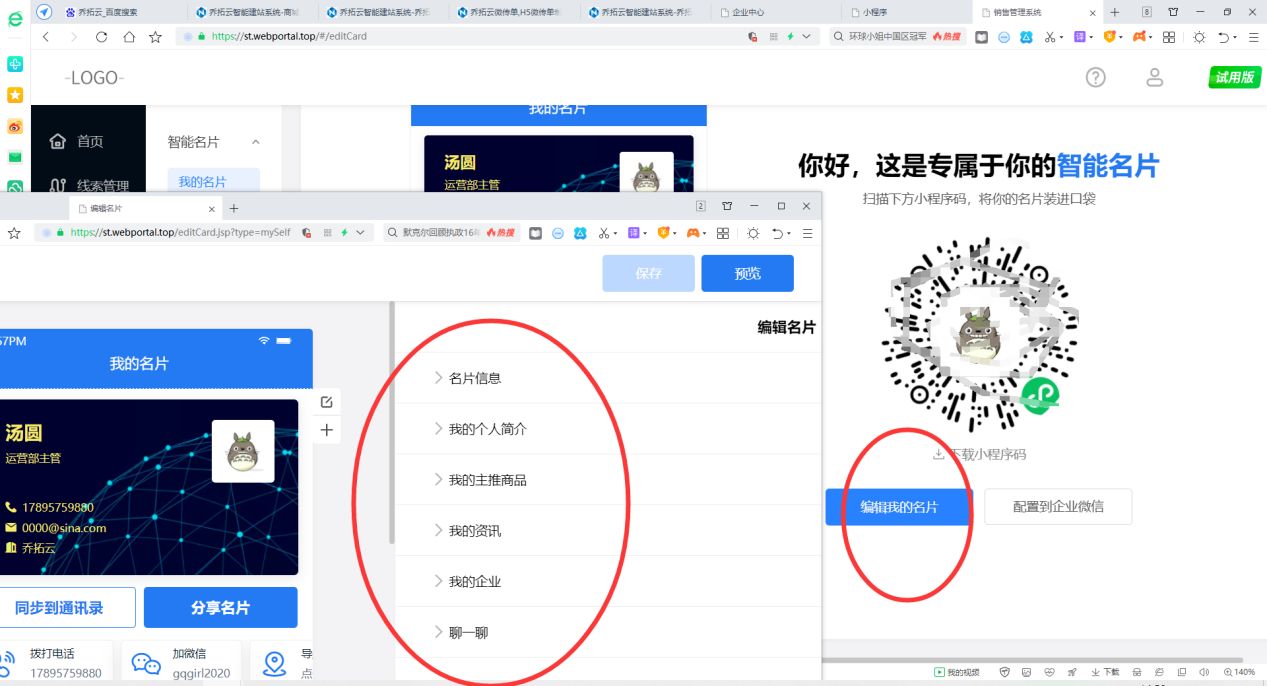The width and height of the screenshot is (1267, 686).
Task: Click the 预览 preview button
Action: click(x=747, y=273)
